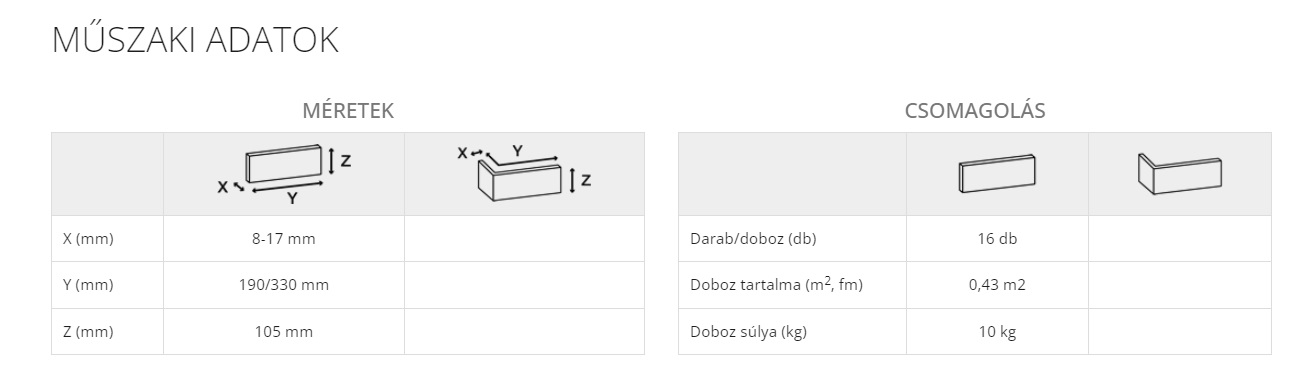
Task: Click the 10 kg value cell
Action: coord(997,331)
